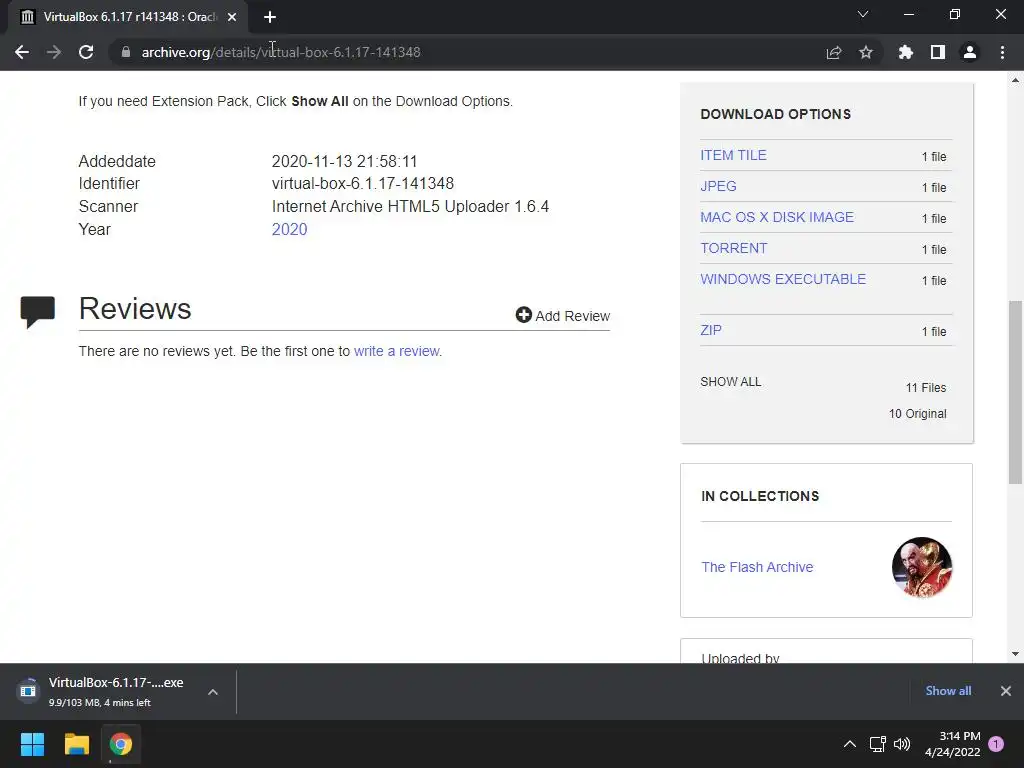Open The Flash Archive collection link
1024x768 pixels.
[758, 567]
